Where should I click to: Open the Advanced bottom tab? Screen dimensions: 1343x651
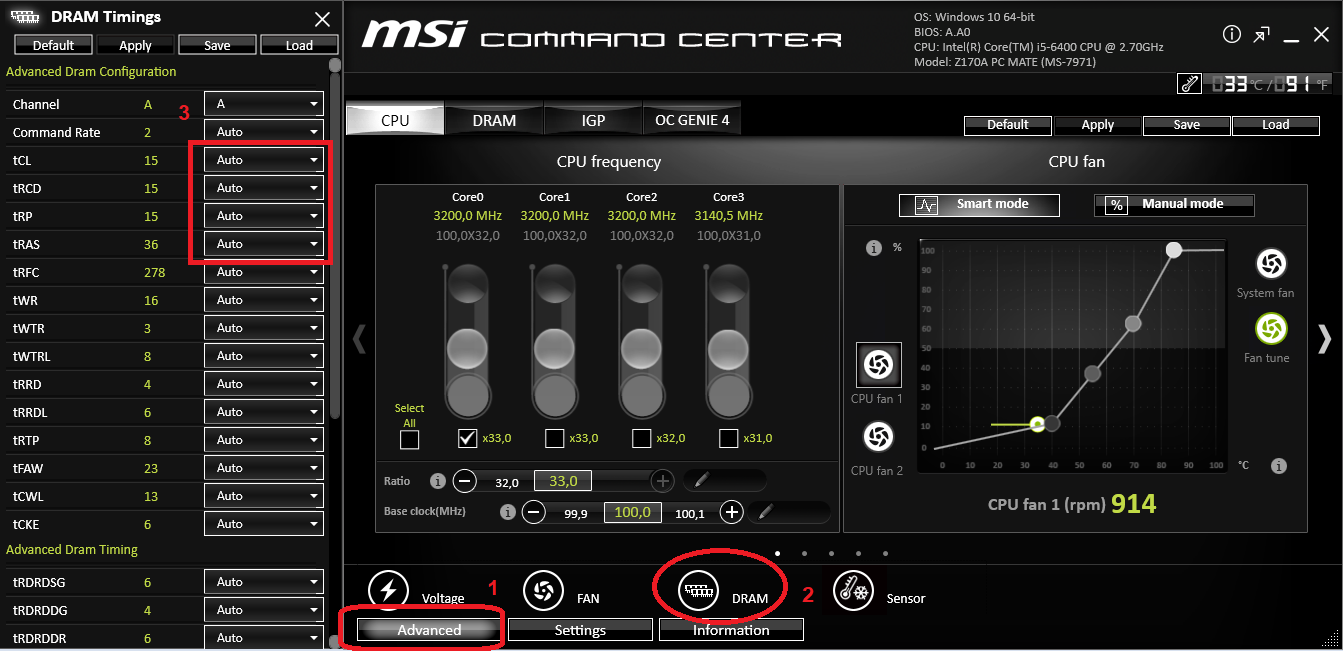click(x=429, y=630)
